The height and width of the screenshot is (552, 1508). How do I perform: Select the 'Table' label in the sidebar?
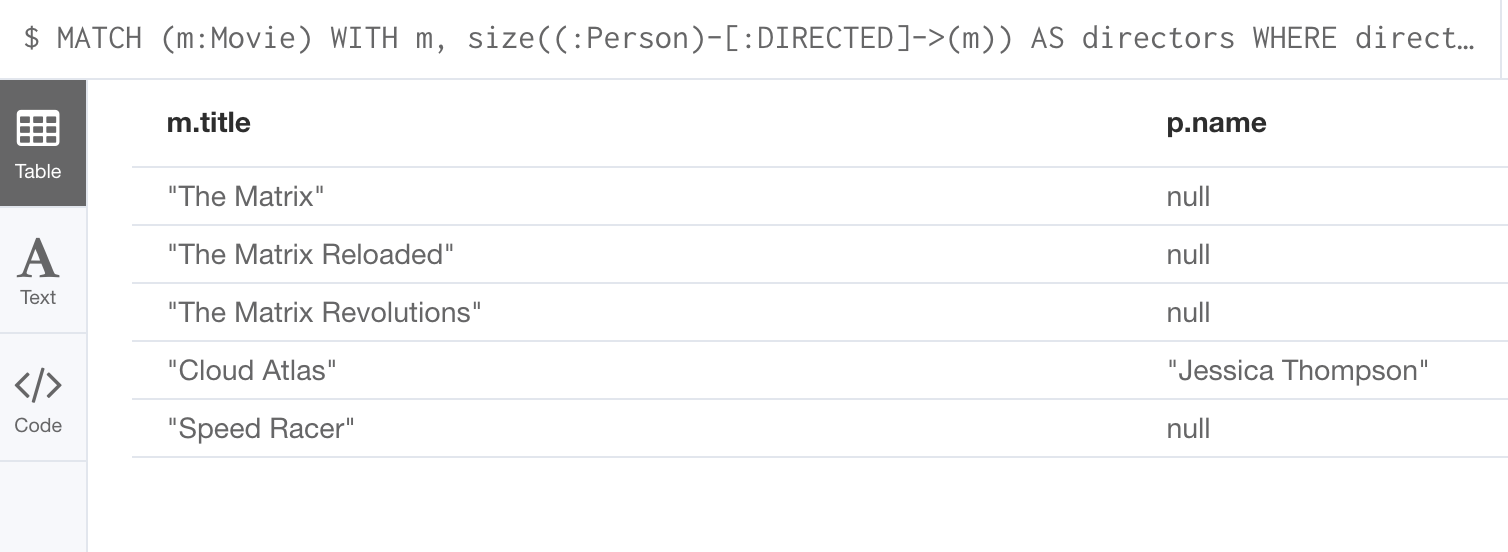[x=38, y=171]
